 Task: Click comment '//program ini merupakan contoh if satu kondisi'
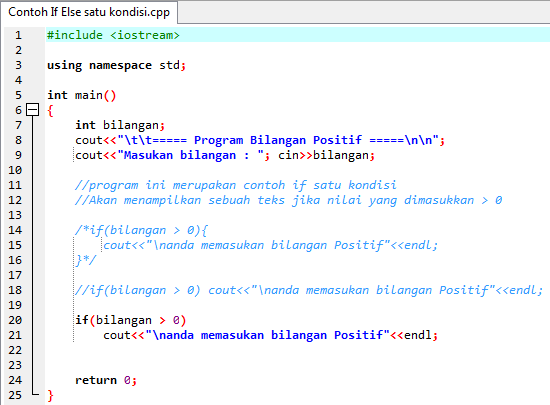tap(236, 185)
